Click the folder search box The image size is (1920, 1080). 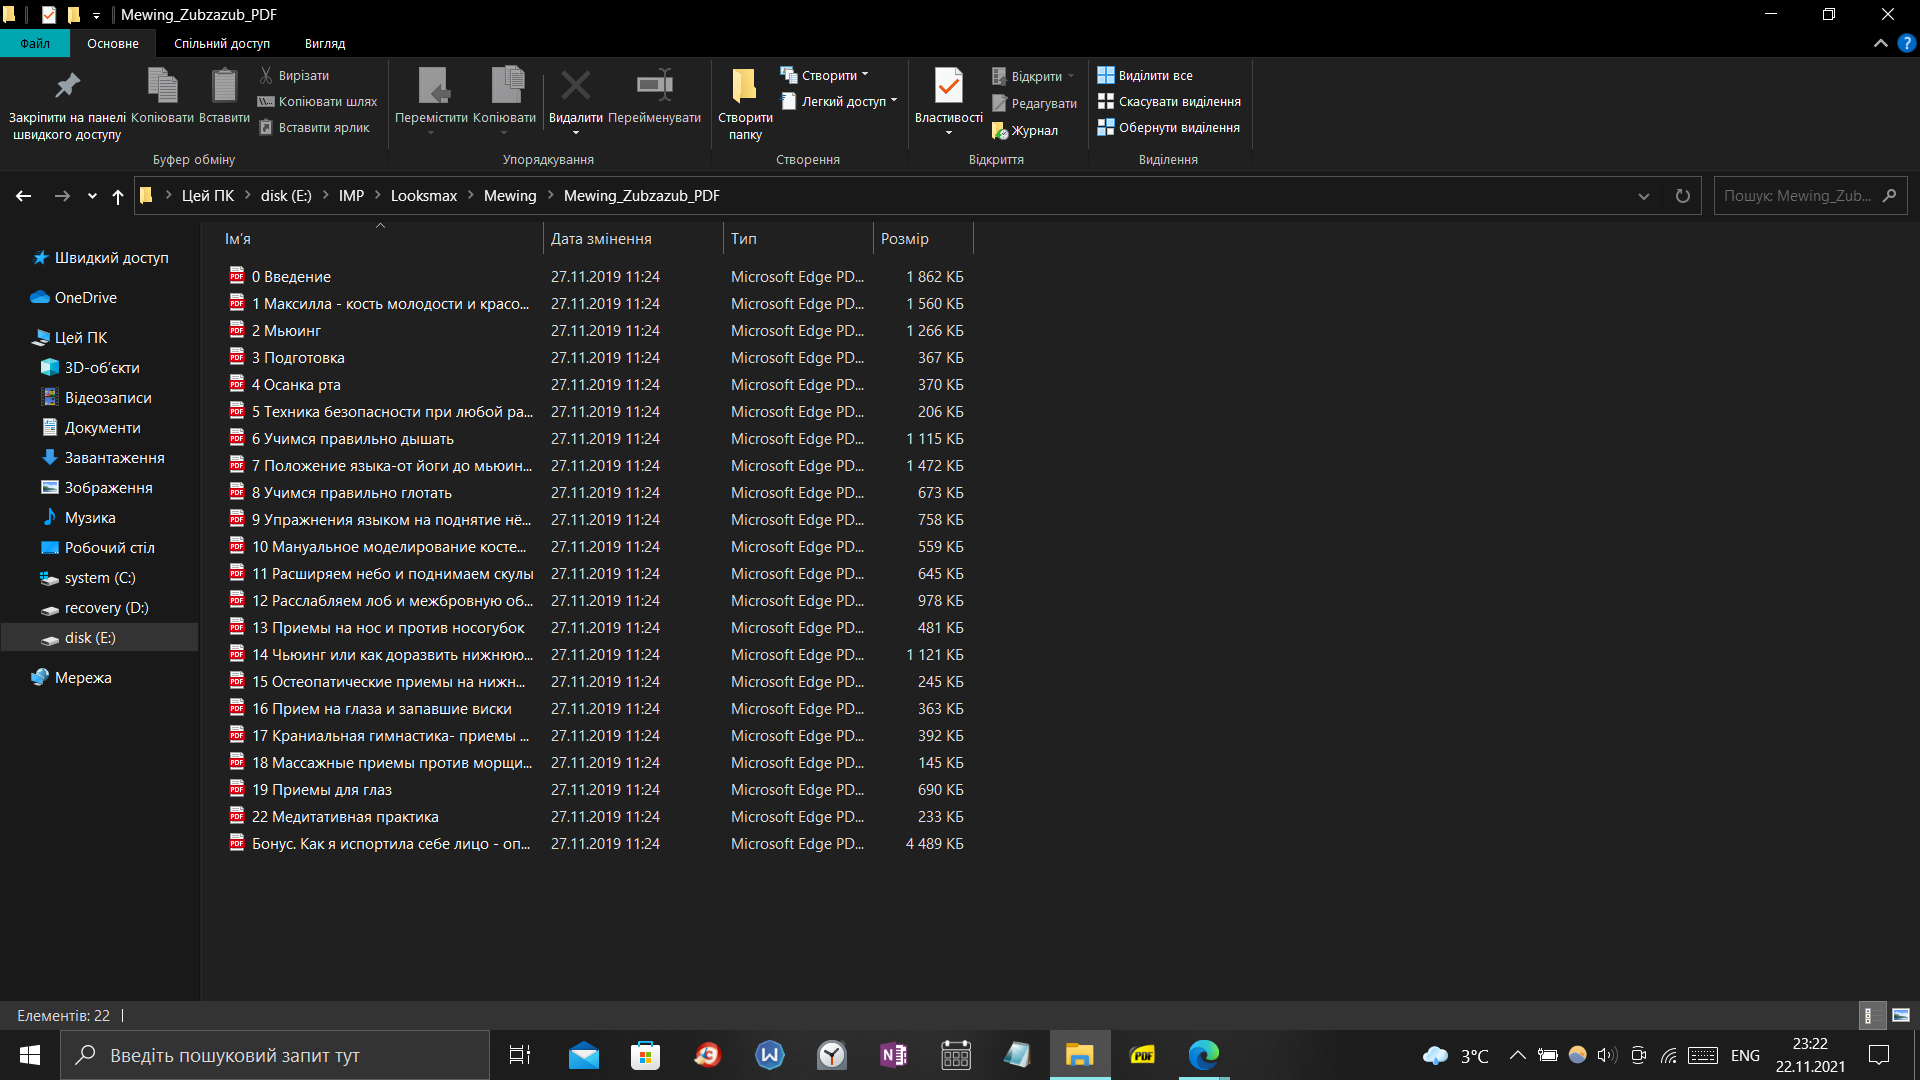[1810, 196]
